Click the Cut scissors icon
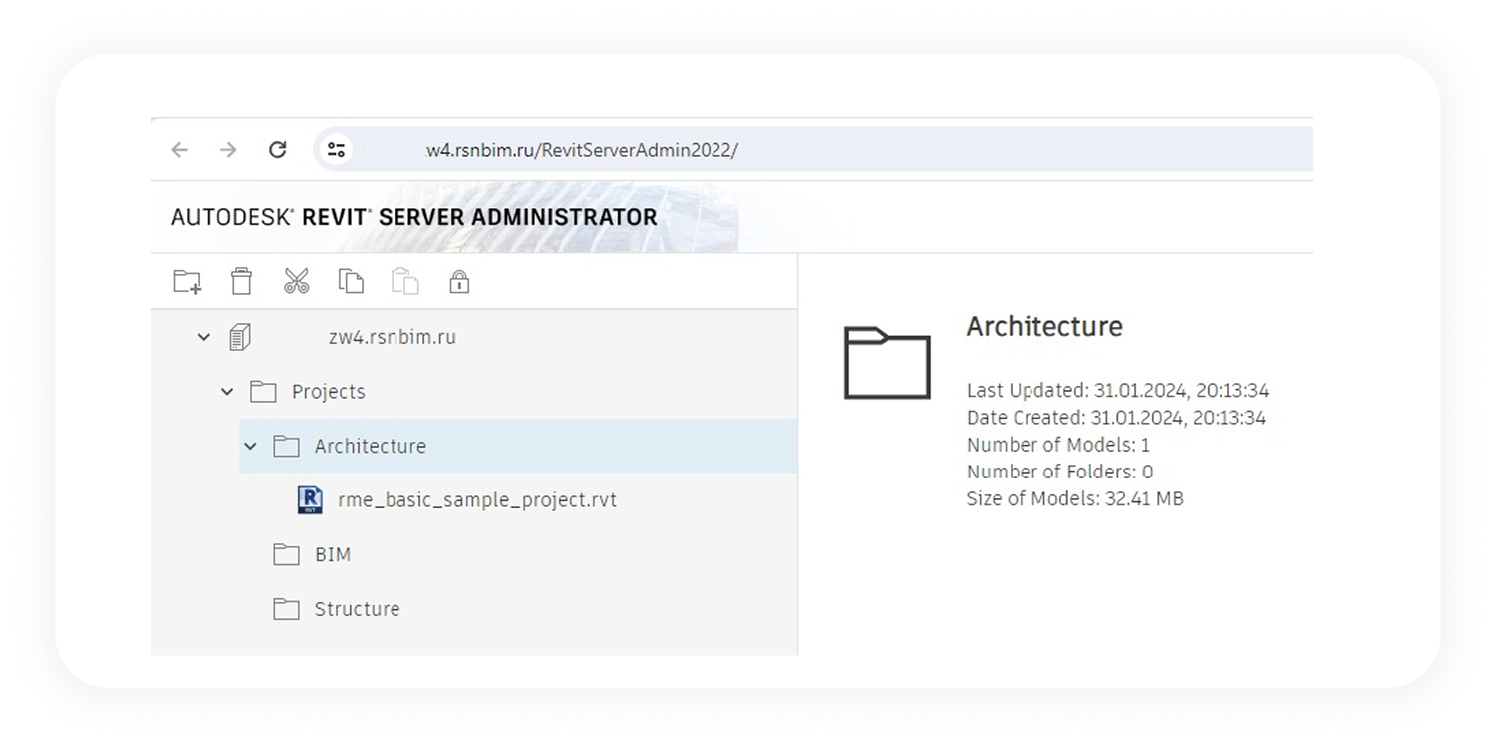1495x744 pixels. coord(296,282)
